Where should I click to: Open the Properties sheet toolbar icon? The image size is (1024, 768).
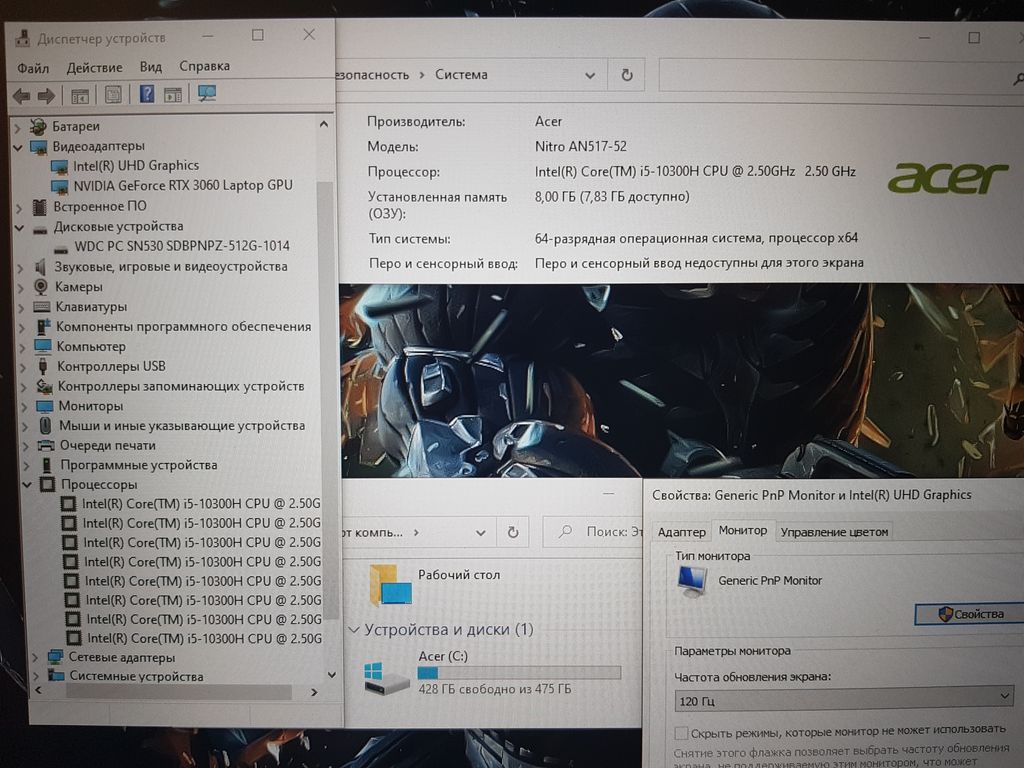click(x=113, y=95)
